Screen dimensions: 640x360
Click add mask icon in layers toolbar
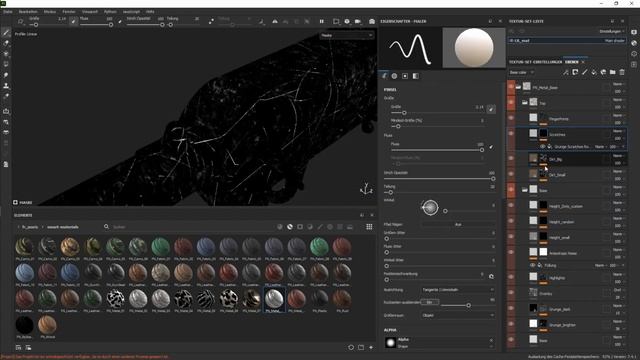coord(575,72)
